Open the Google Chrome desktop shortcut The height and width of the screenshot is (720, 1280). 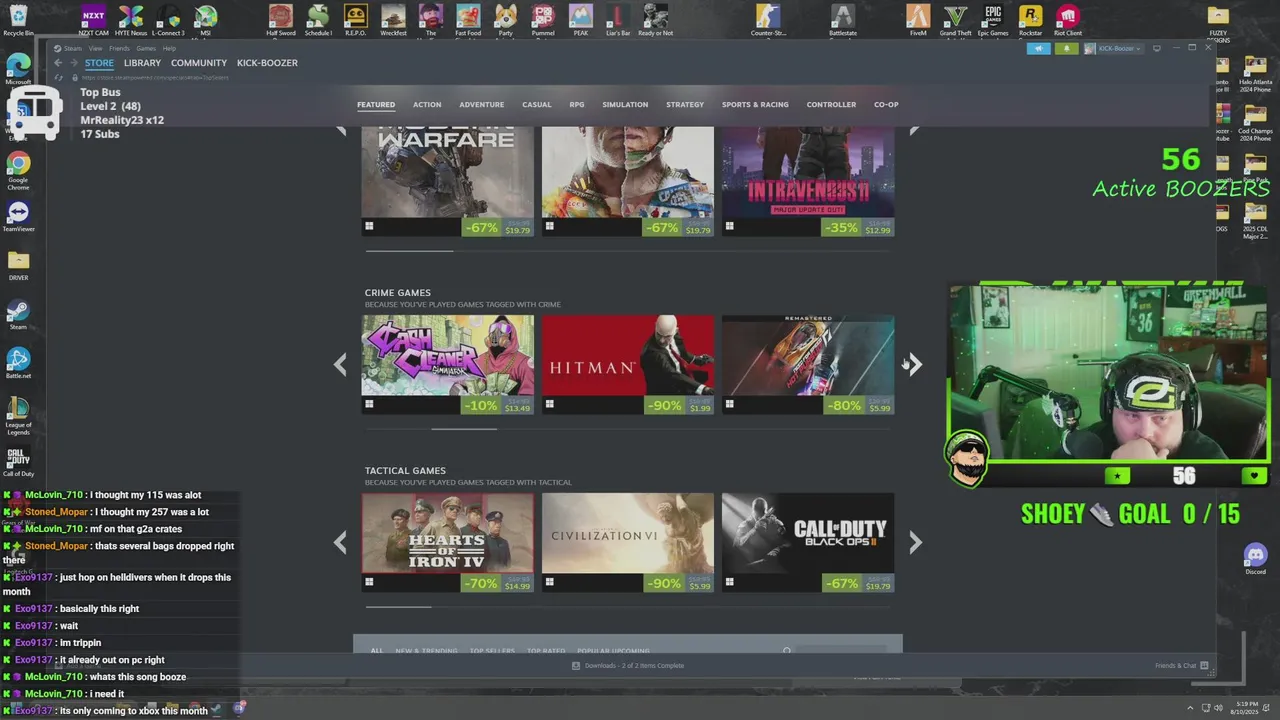[18, 171]
